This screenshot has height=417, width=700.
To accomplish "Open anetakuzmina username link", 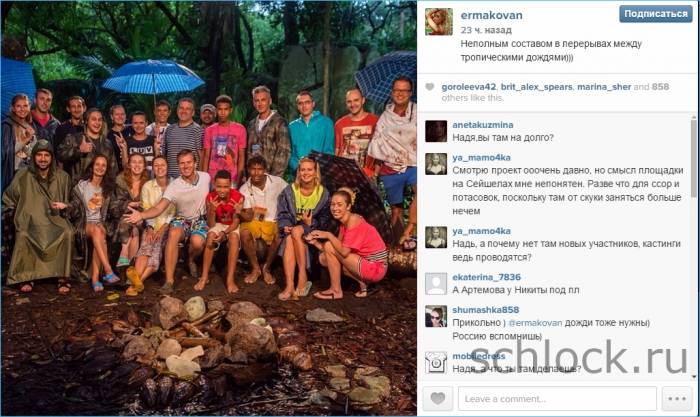I will click(x=483, y=125).
